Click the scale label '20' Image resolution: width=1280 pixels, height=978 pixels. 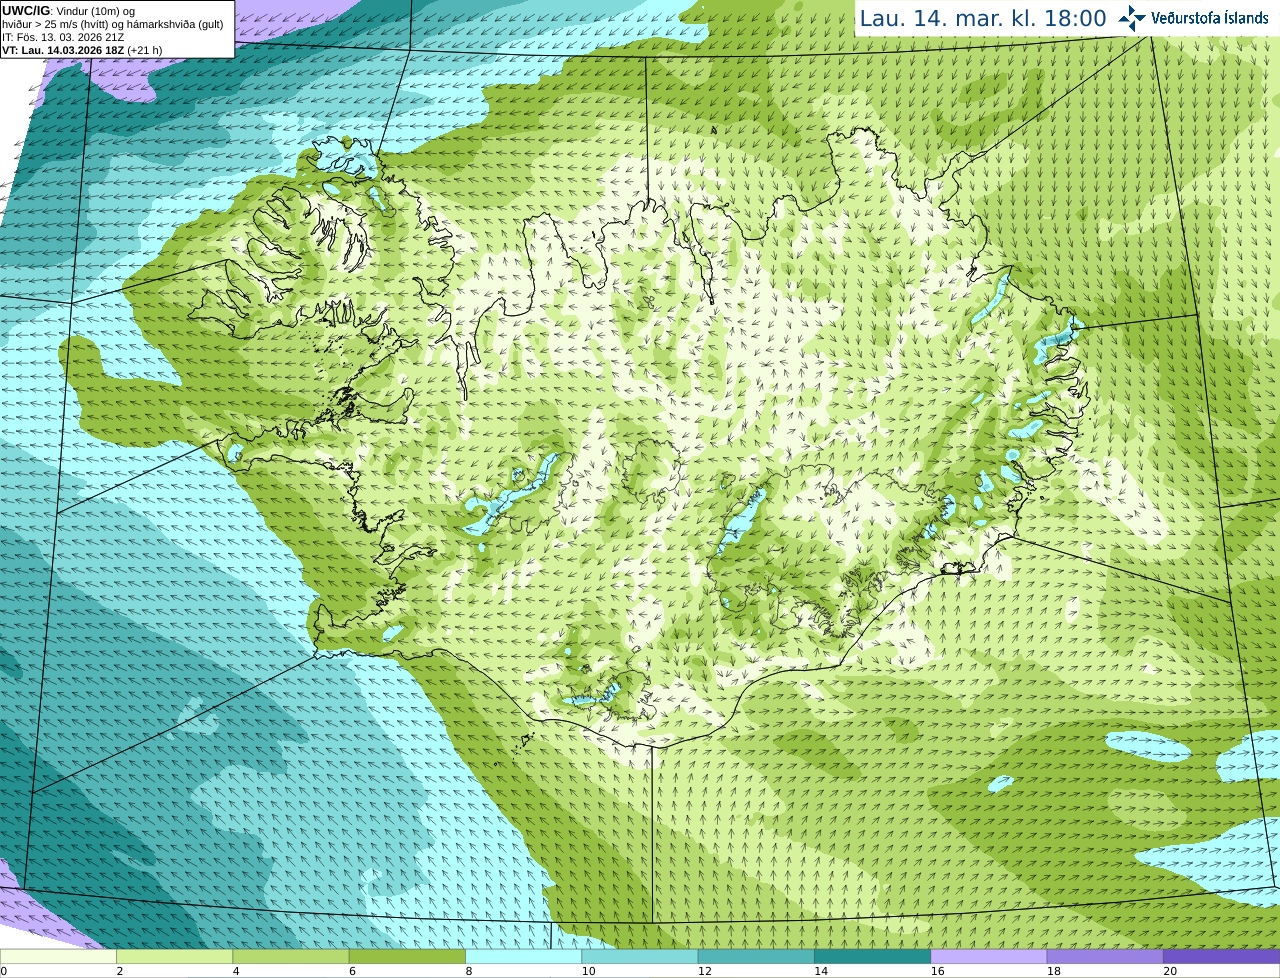pos(1170,971)
